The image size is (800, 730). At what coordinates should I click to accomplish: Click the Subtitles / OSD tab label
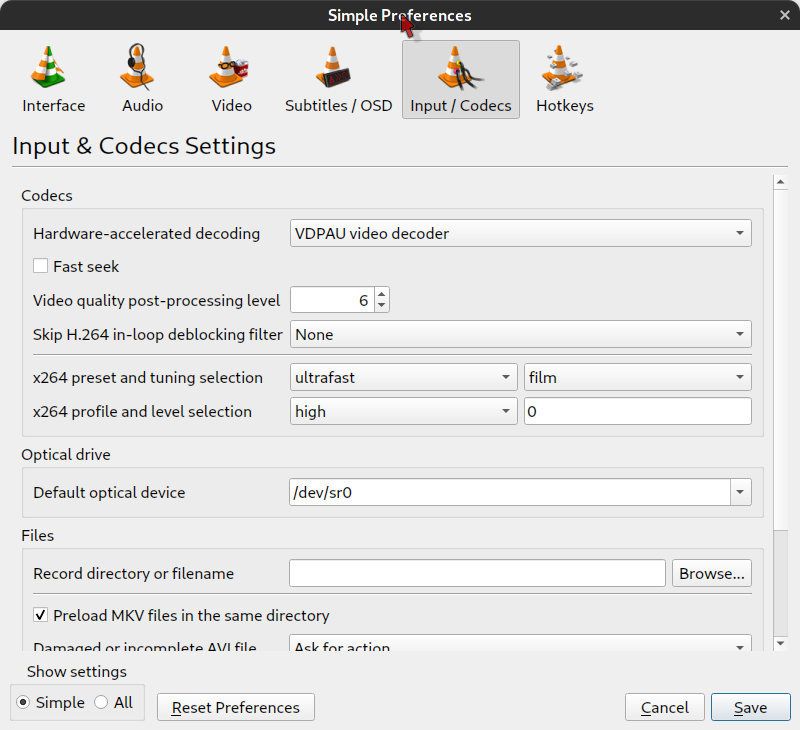pos(338,106)
